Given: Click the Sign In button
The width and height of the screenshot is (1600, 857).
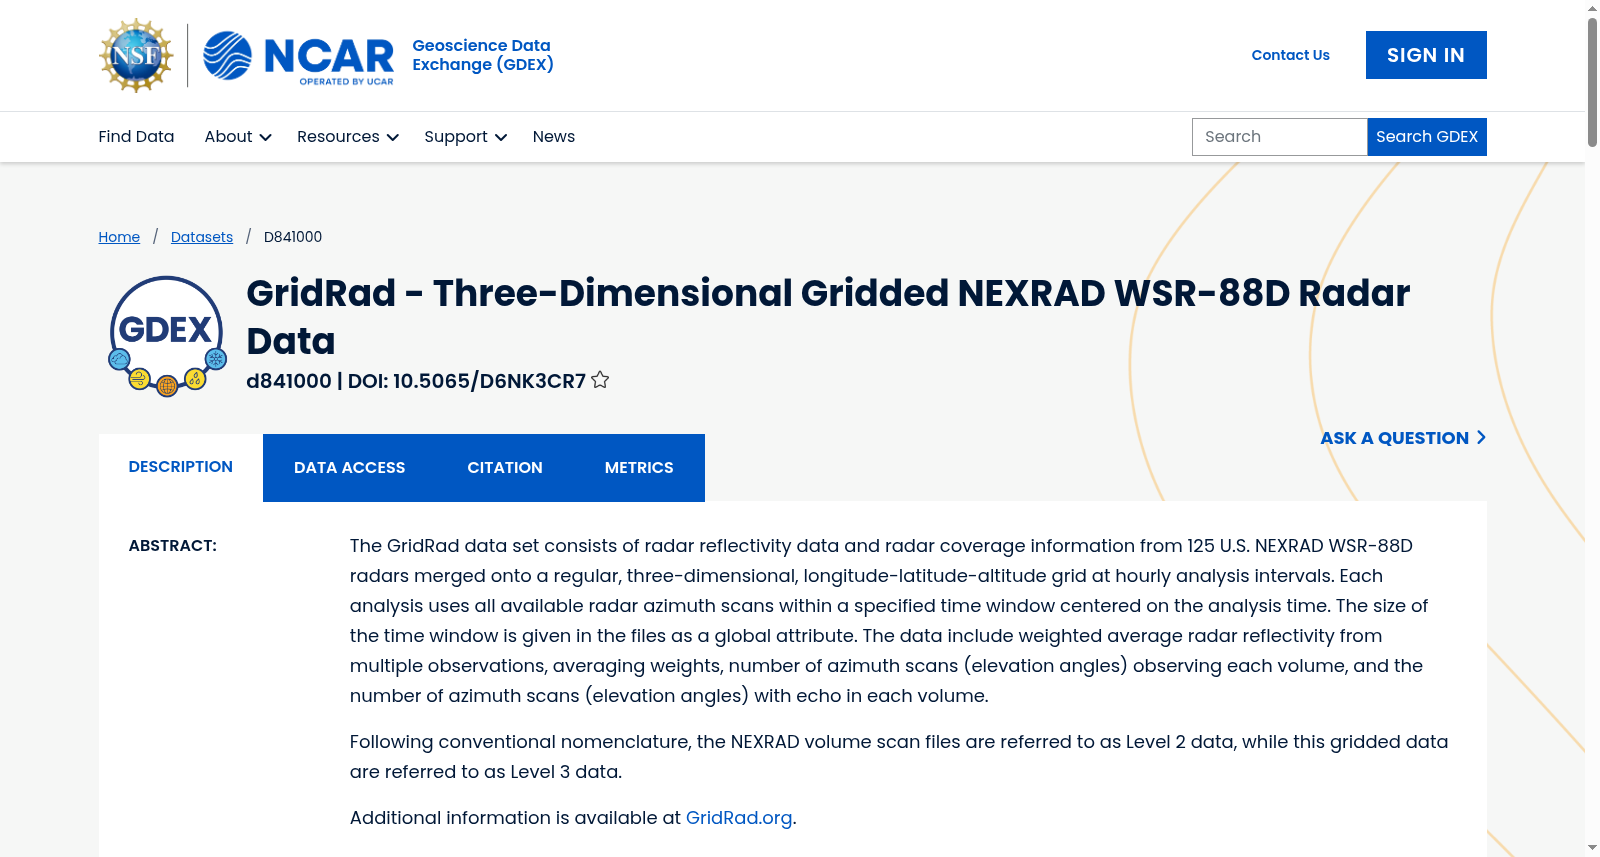Looking at the screenshot, I should (1426, 55).
